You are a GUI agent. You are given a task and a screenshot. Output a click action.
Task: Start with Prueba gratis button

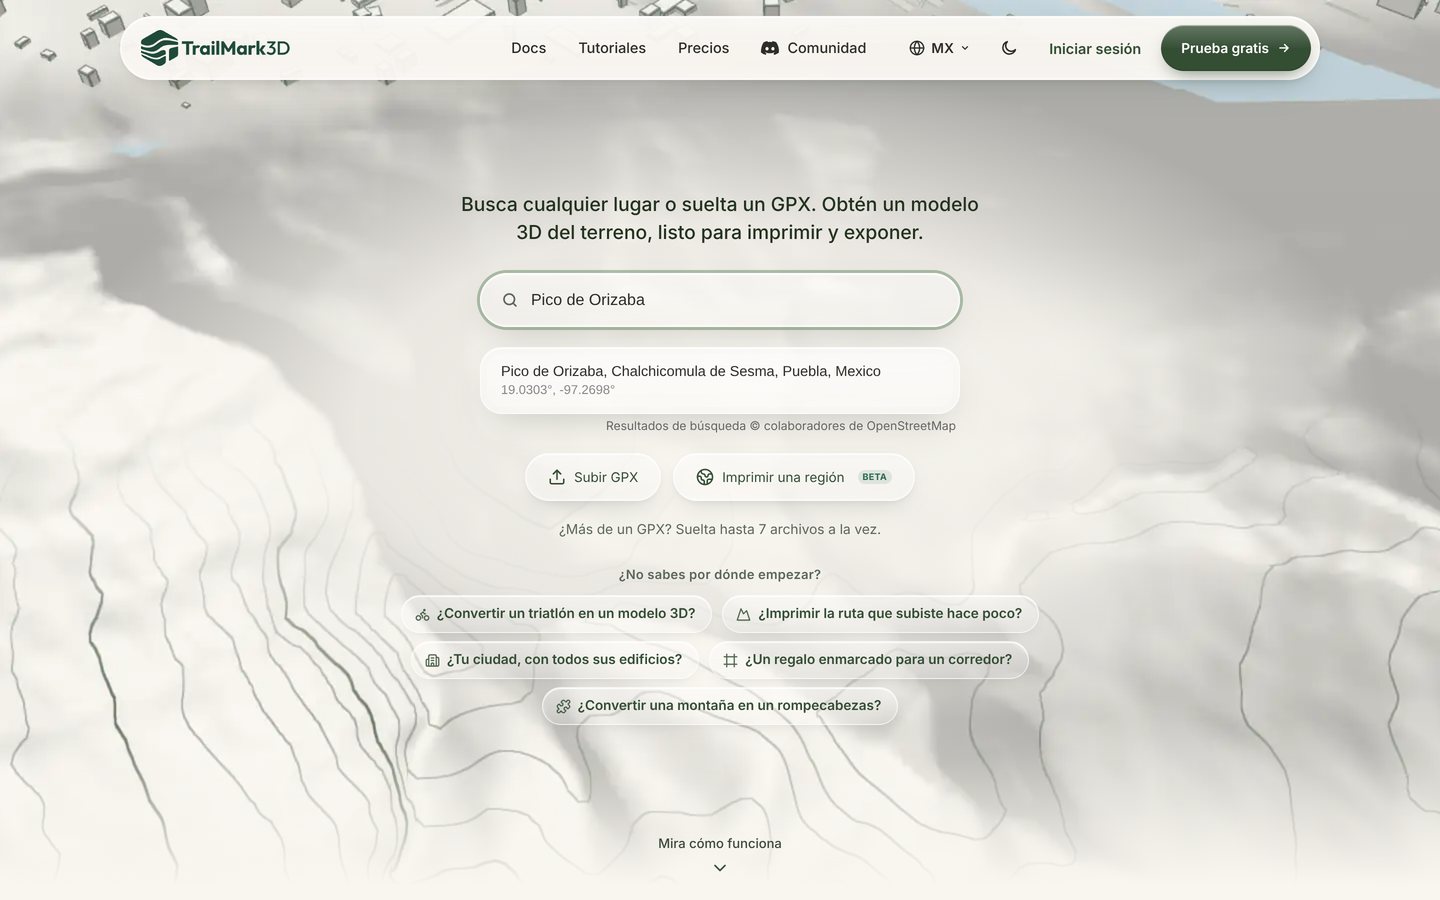(1235, 48)
